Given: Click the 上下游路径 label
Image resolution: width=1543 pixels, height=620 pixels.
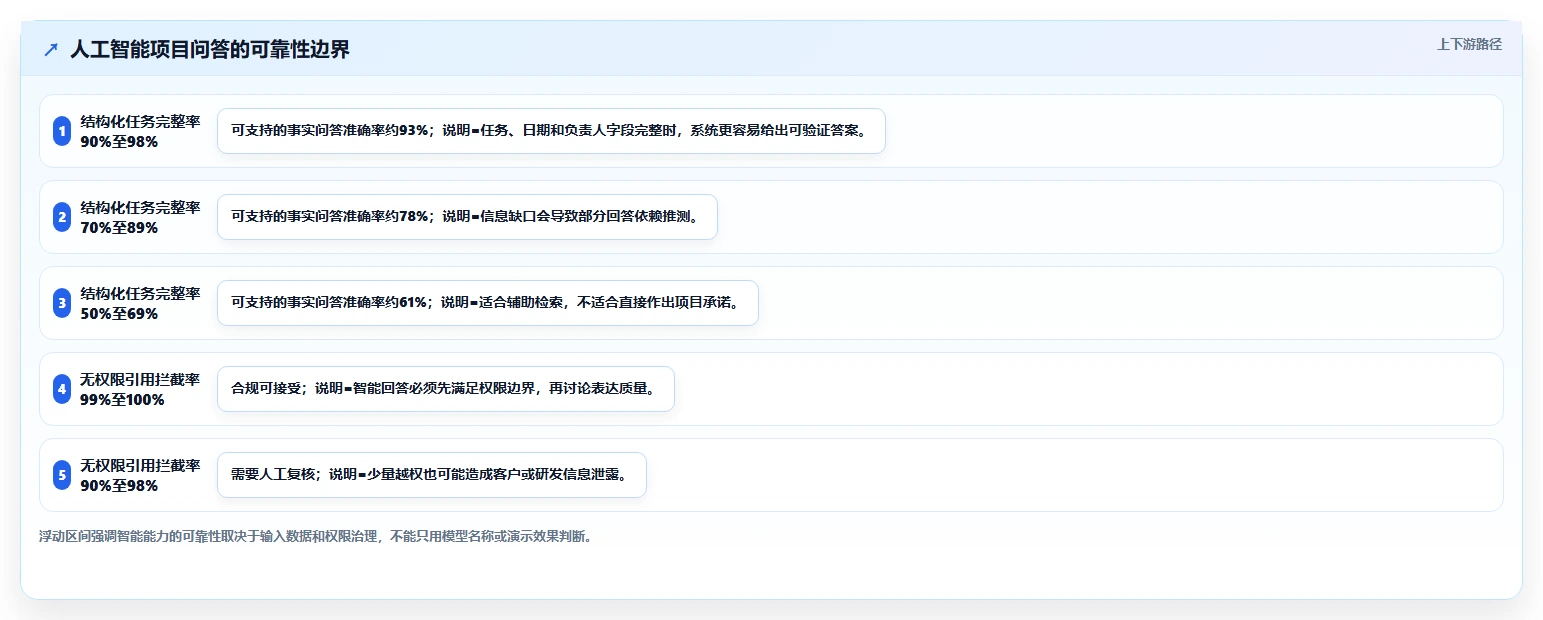Looking at the screenshot, I should [1469, 44].
